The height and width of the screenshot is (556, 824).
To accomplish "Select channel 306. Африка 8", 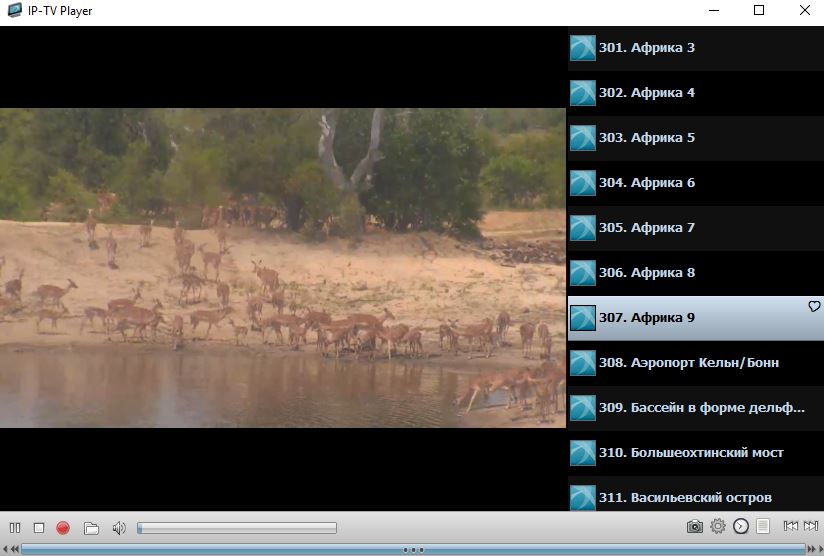I will click(696, 273).
